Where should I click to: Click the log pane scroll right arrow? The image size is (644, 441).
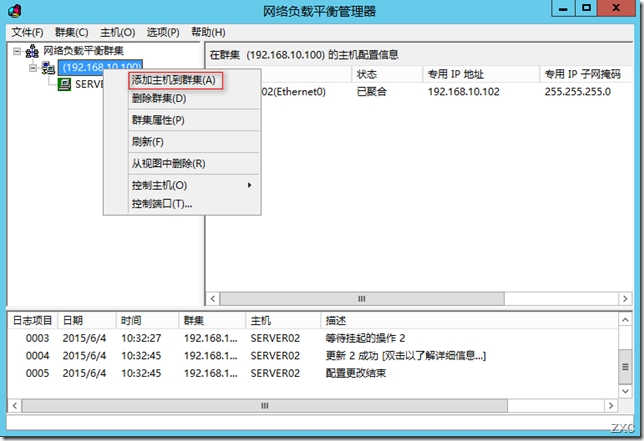click(611, 406)
